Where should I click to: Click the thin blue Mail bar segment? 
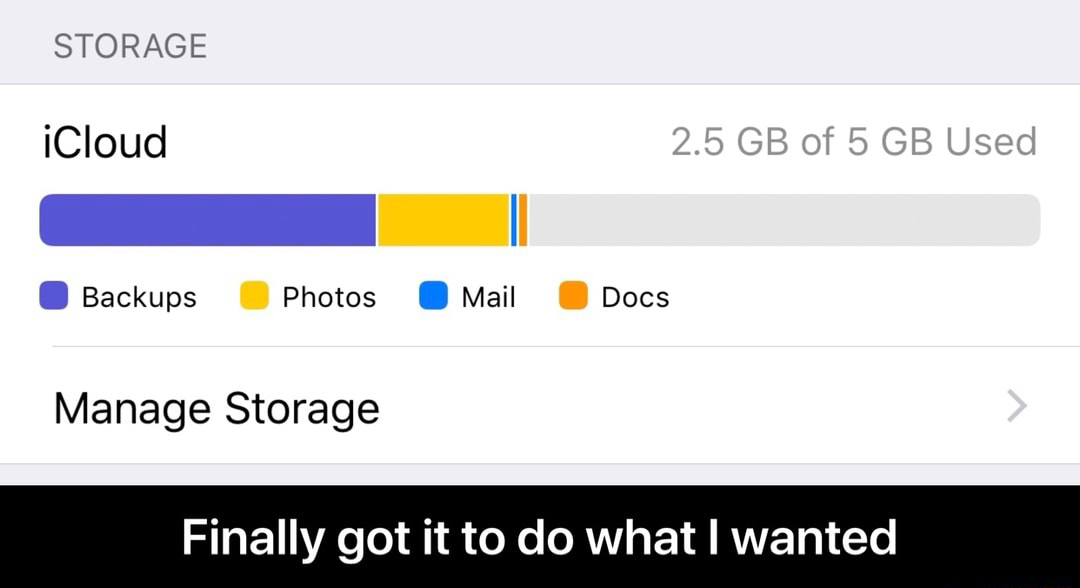click(x=514, y=220)
